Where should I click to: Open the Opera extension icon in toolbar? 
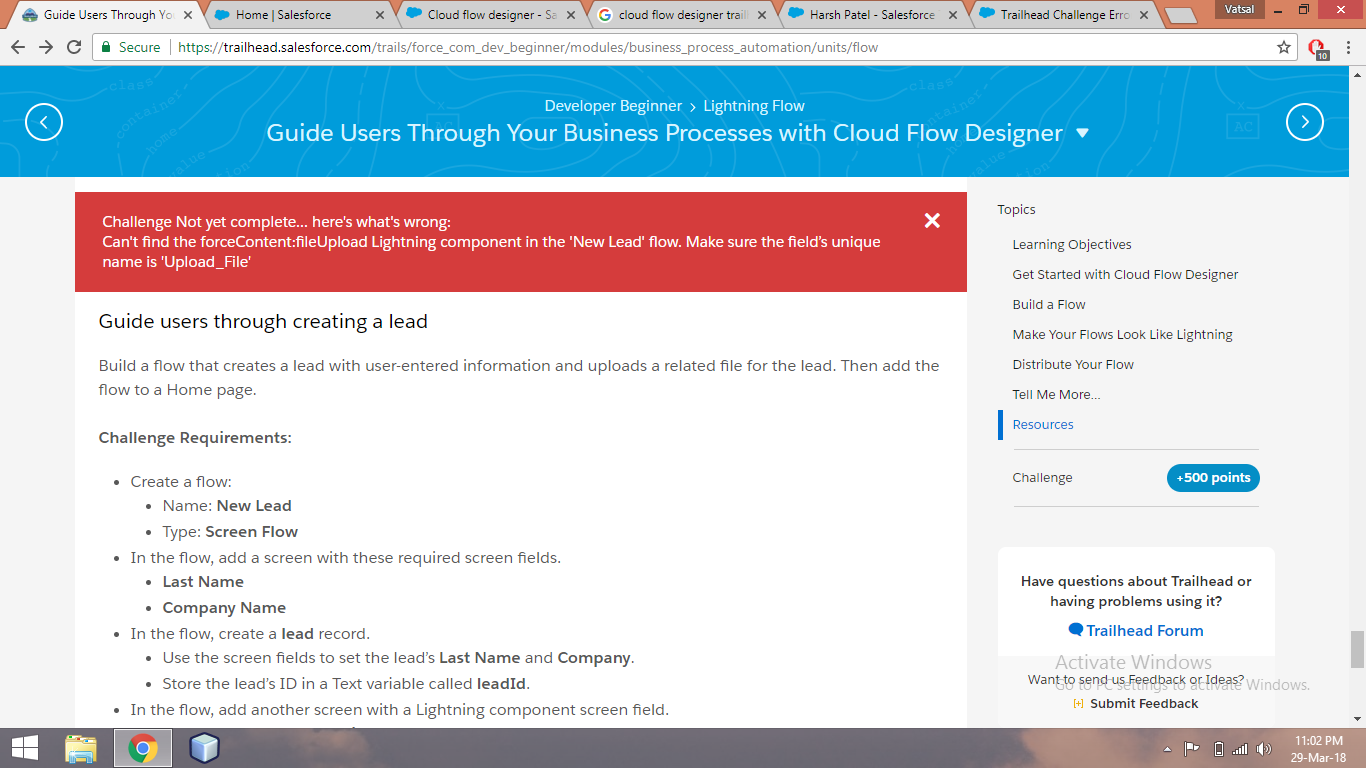coord(1317,48)
